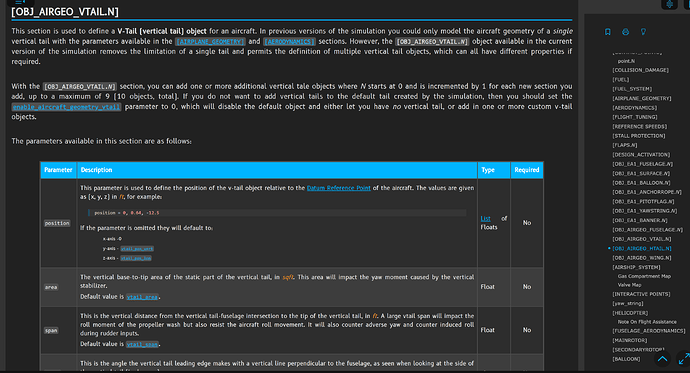Open Note On Flight Assistance sub-entry
The height and width of the screenshot is (373, 690).
[647, 322]
